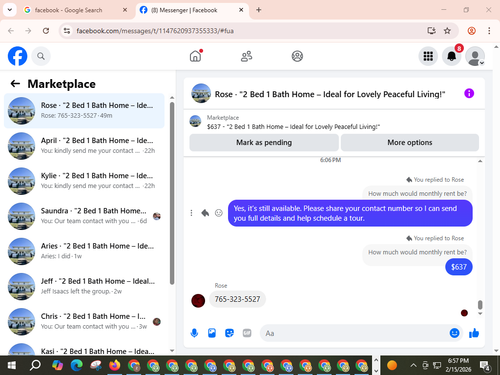Reload the page
This screenshot has height=375, width=500.
pos(46,31)
